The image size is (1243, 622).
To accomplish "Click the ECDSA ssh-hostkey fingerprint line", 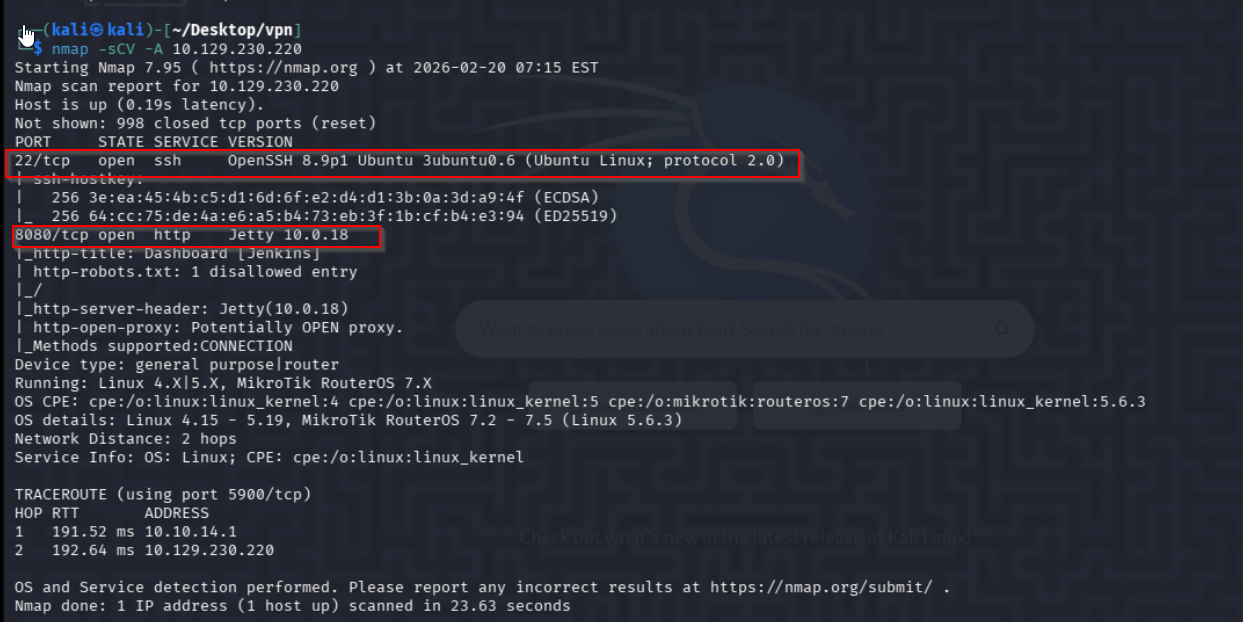I will [325, 198].
